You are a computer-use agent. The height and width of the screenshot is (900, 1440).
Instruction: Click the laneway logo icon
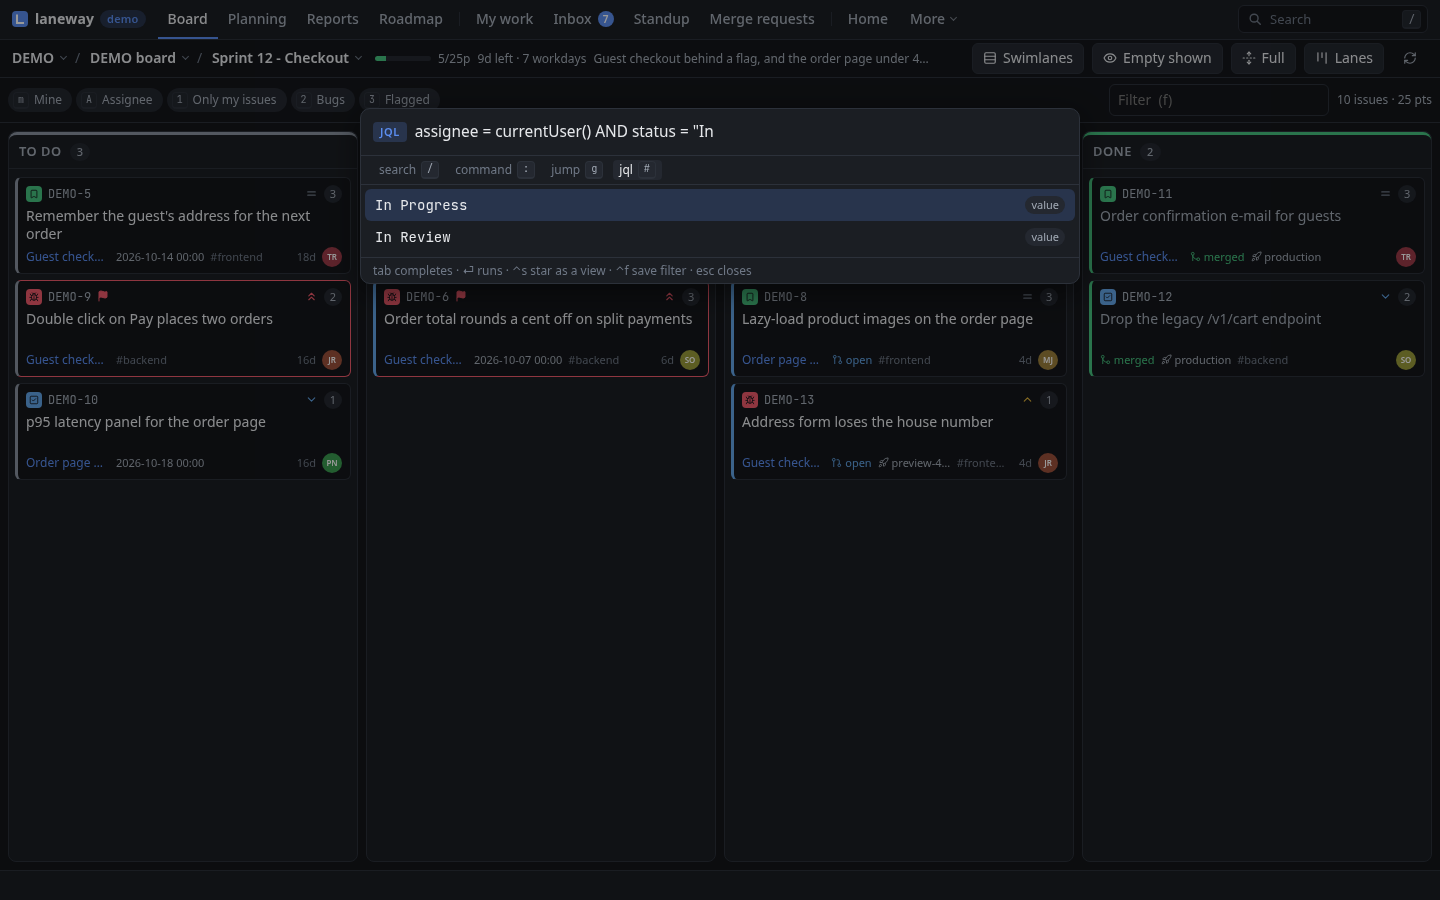(x=20, y=19)
